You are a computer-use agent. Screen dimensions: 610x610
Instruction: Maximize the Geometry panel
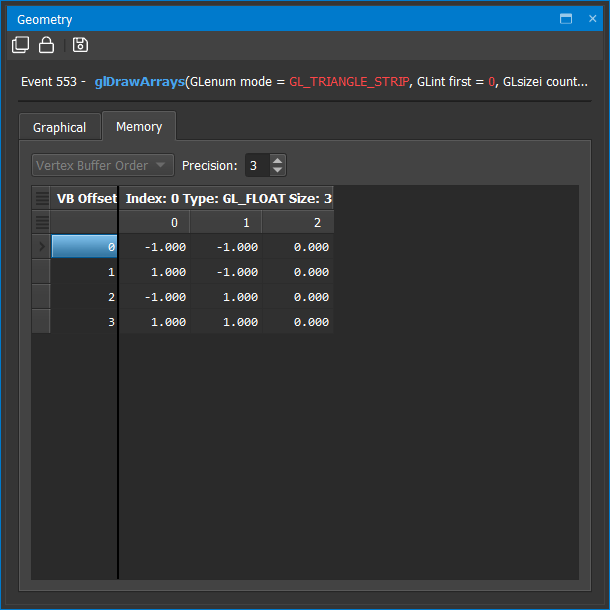coord(566,19)
